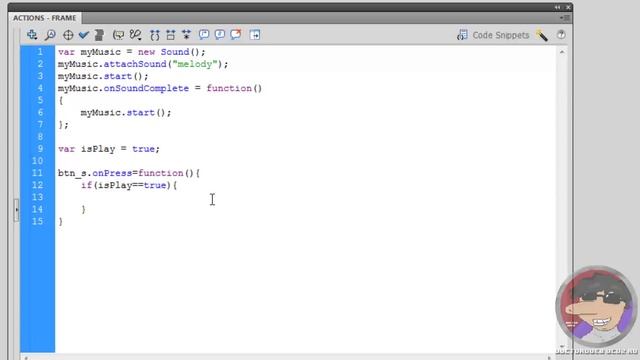Open Code Snippets panel
The height and width of the screenshot is (360, 640).
pyautogui.click(x=493, y=35)
